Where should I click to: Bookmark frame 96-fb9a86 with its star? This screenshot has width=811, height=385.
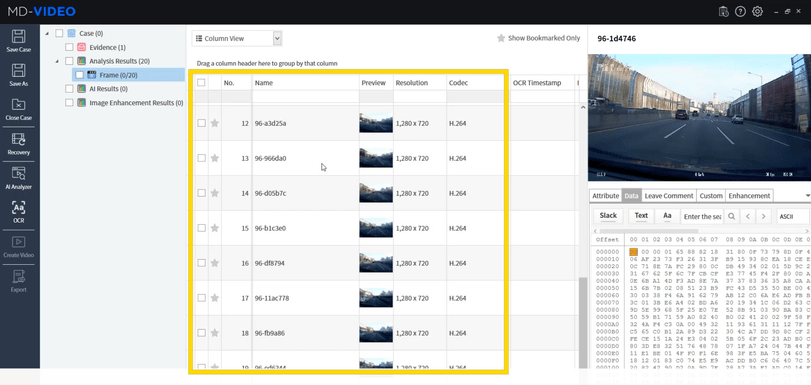click(x=215, y=333)
